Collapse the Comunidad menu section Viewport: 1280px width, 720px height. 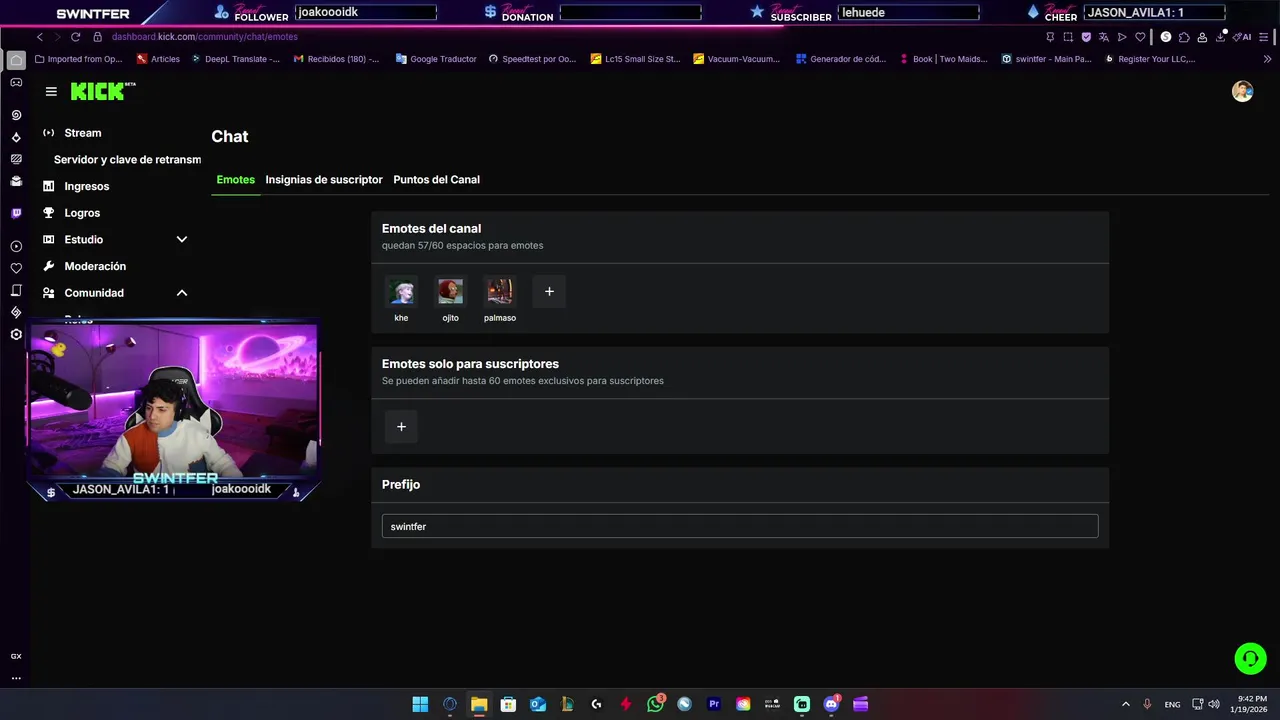coord(182,293)
